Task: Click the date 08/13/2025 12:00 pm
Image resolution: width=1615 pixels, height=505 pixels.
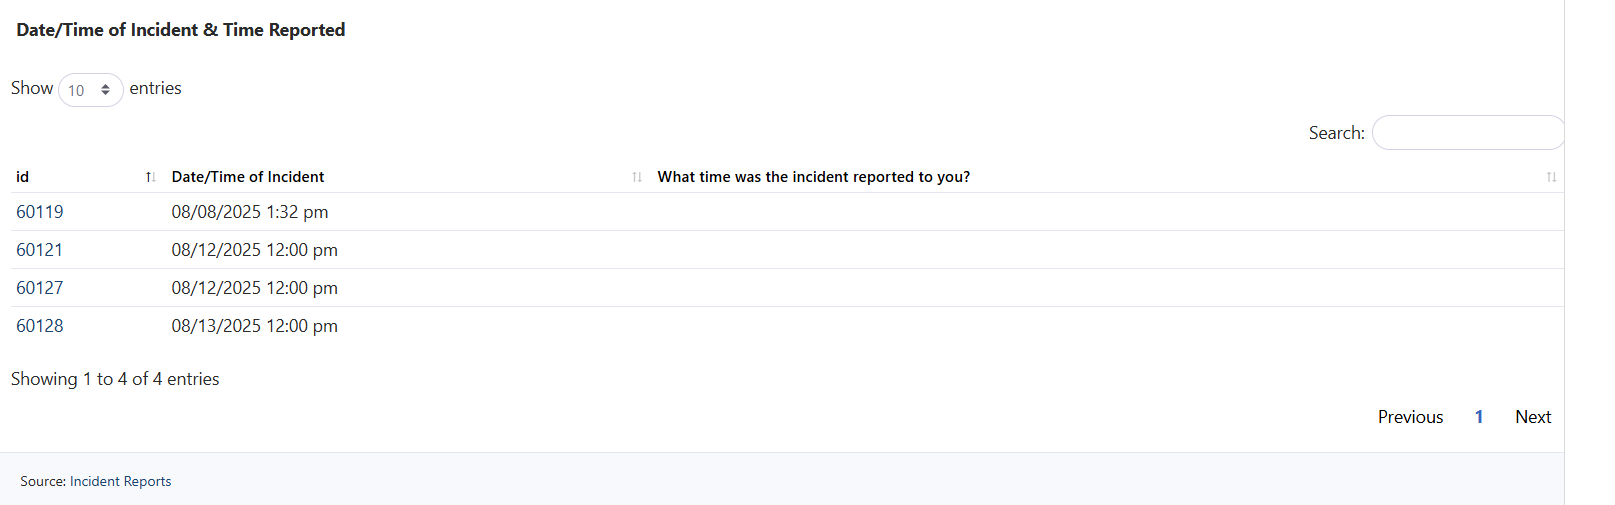Action: pos(254,326)
